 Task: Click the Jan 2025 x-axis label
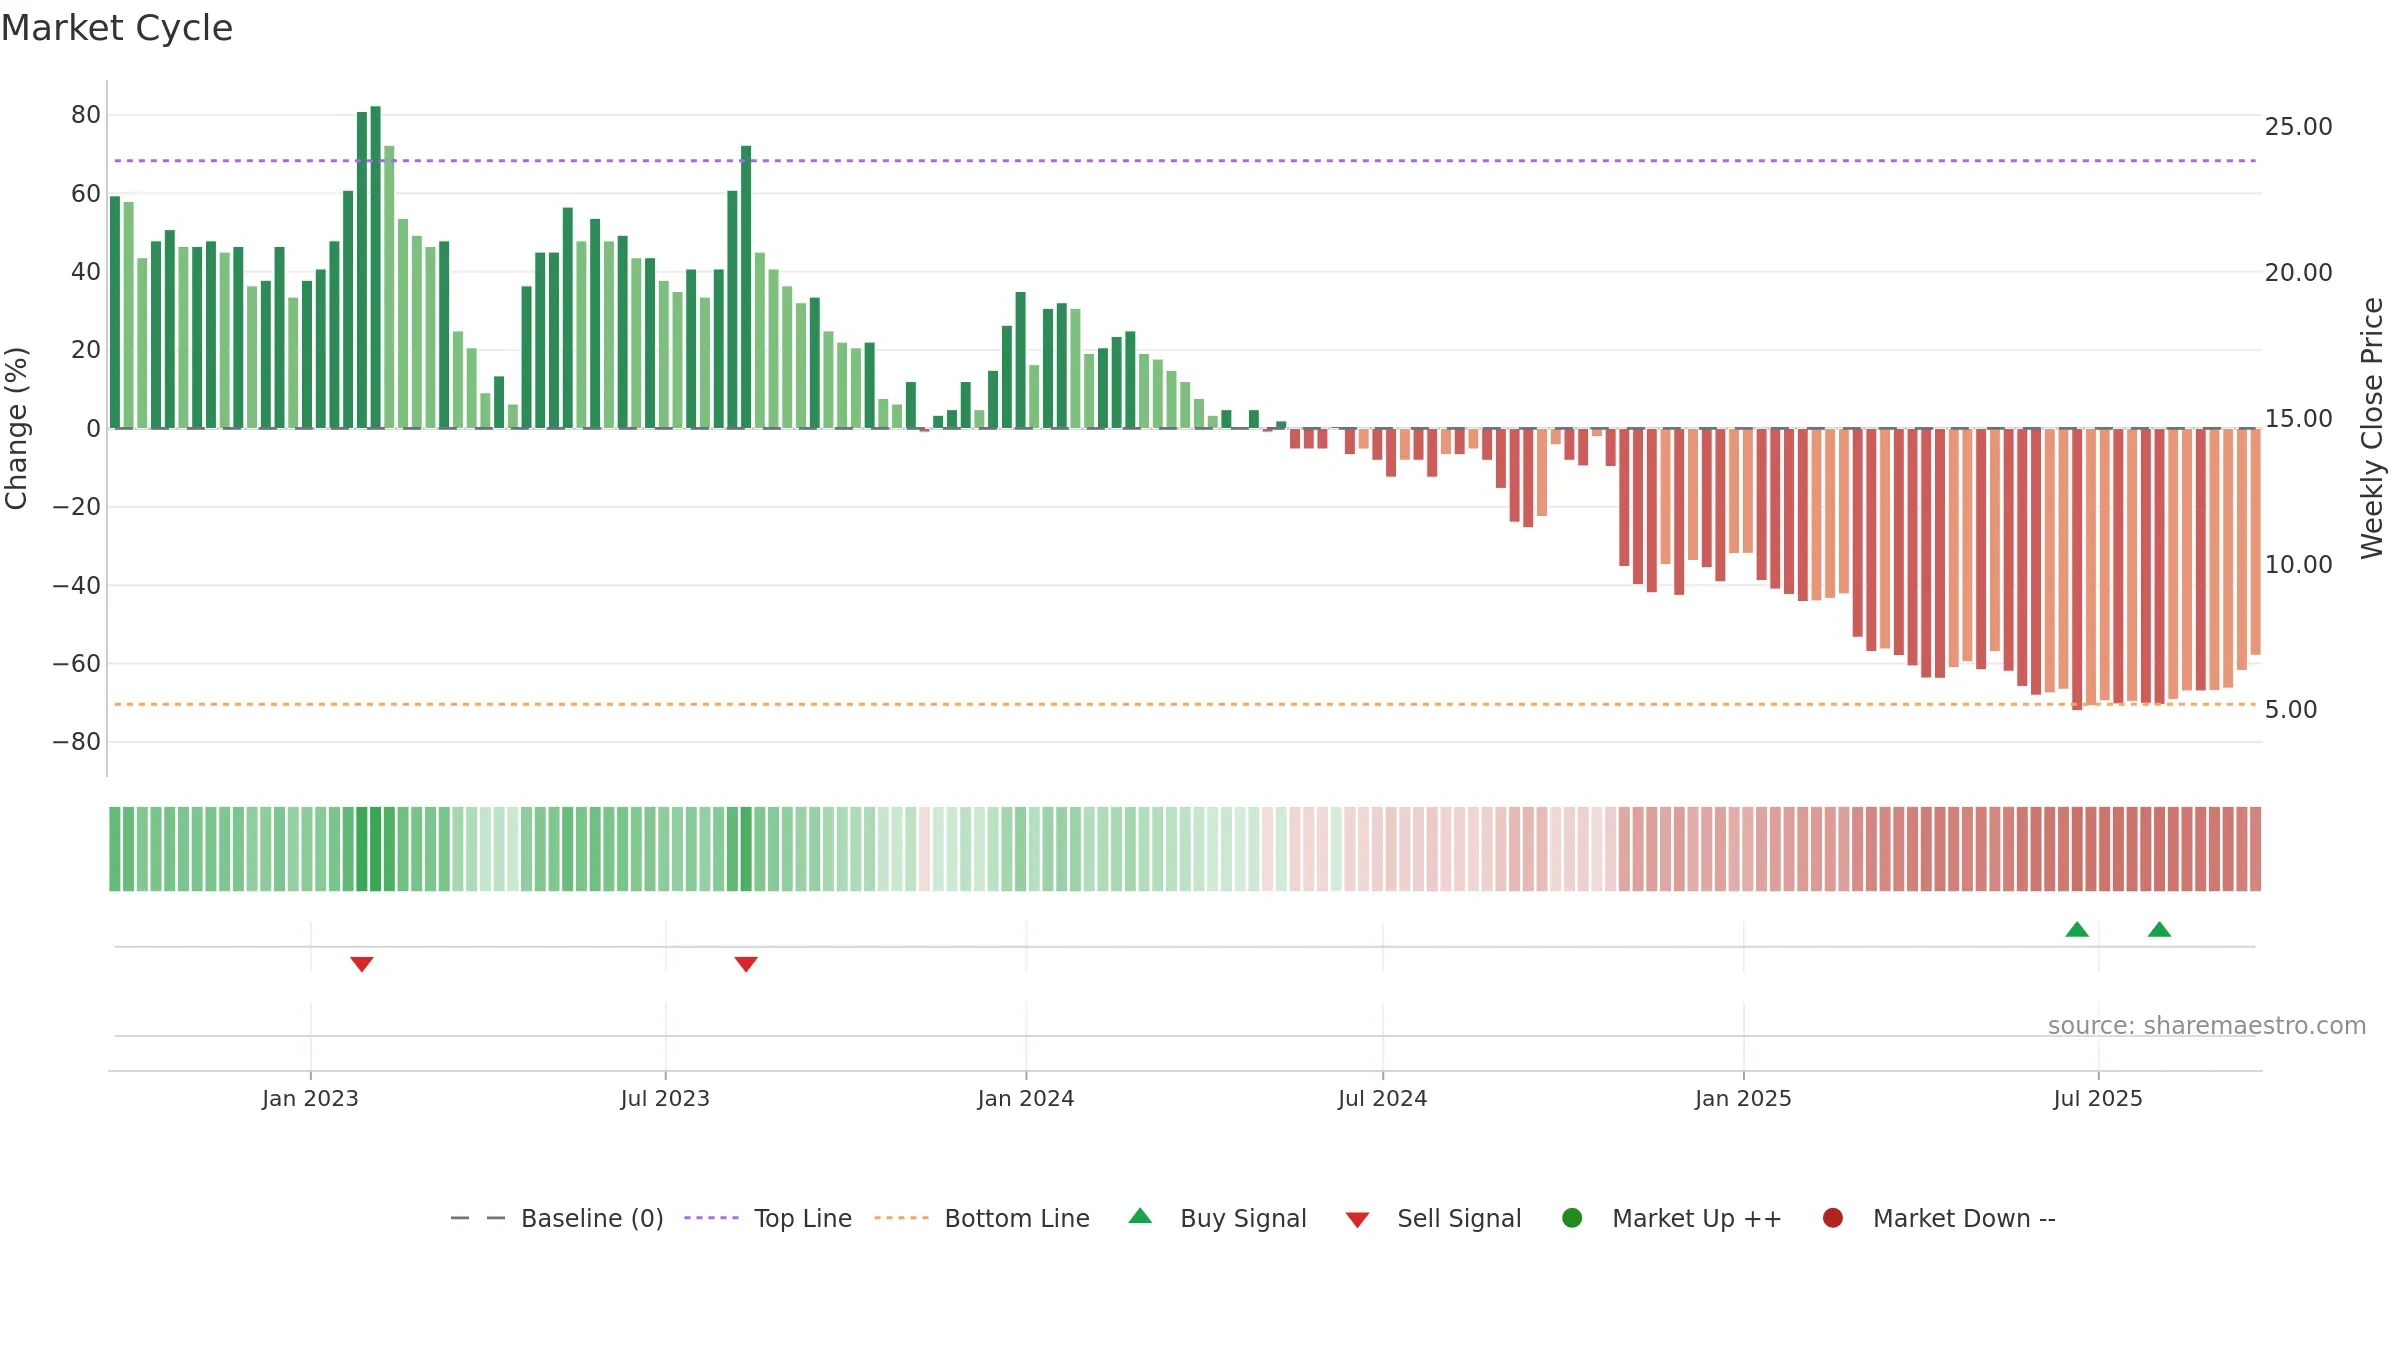click(x=1743, y=1098)
